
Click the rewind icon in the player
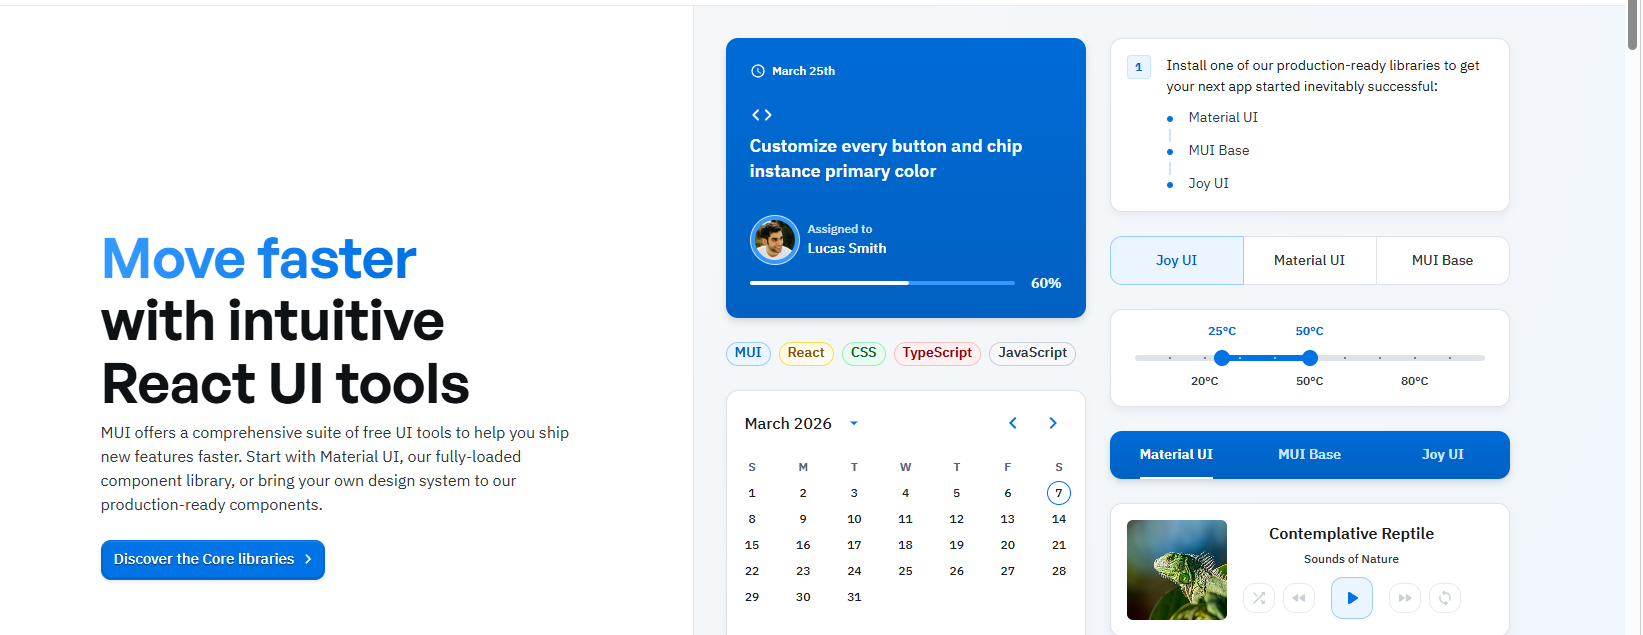1299,598
